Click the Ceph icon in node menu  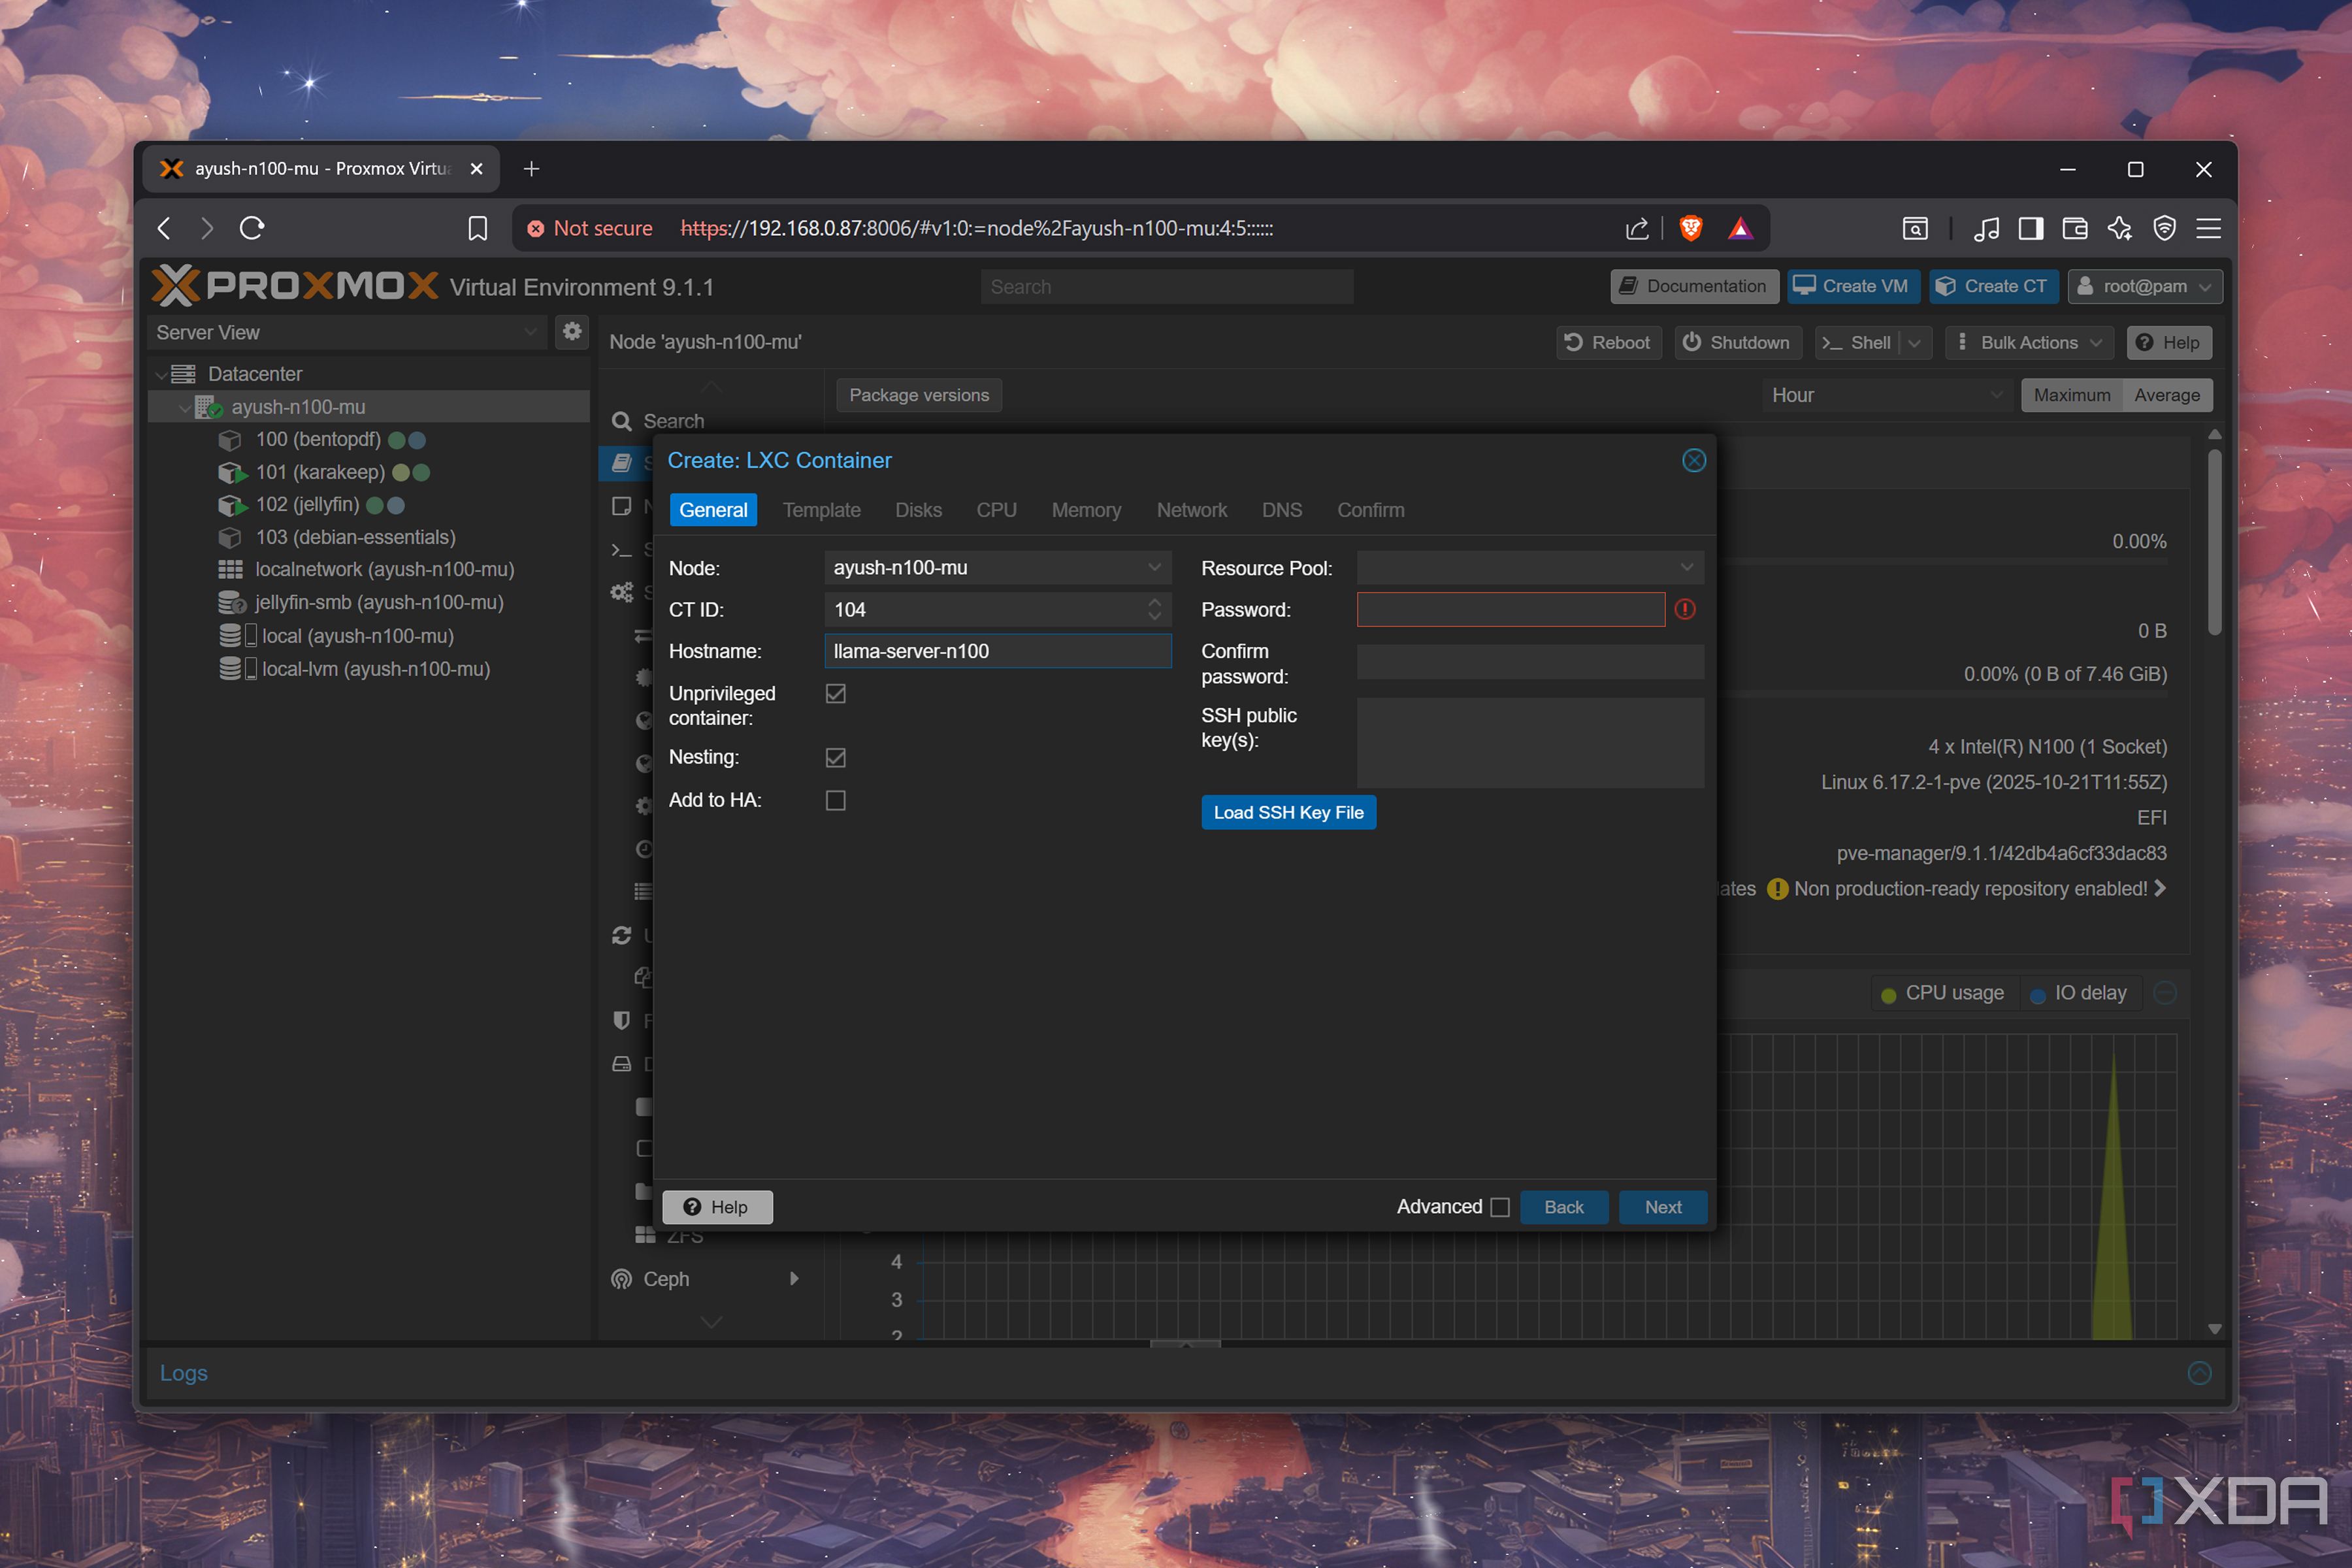click(621, 1279)
